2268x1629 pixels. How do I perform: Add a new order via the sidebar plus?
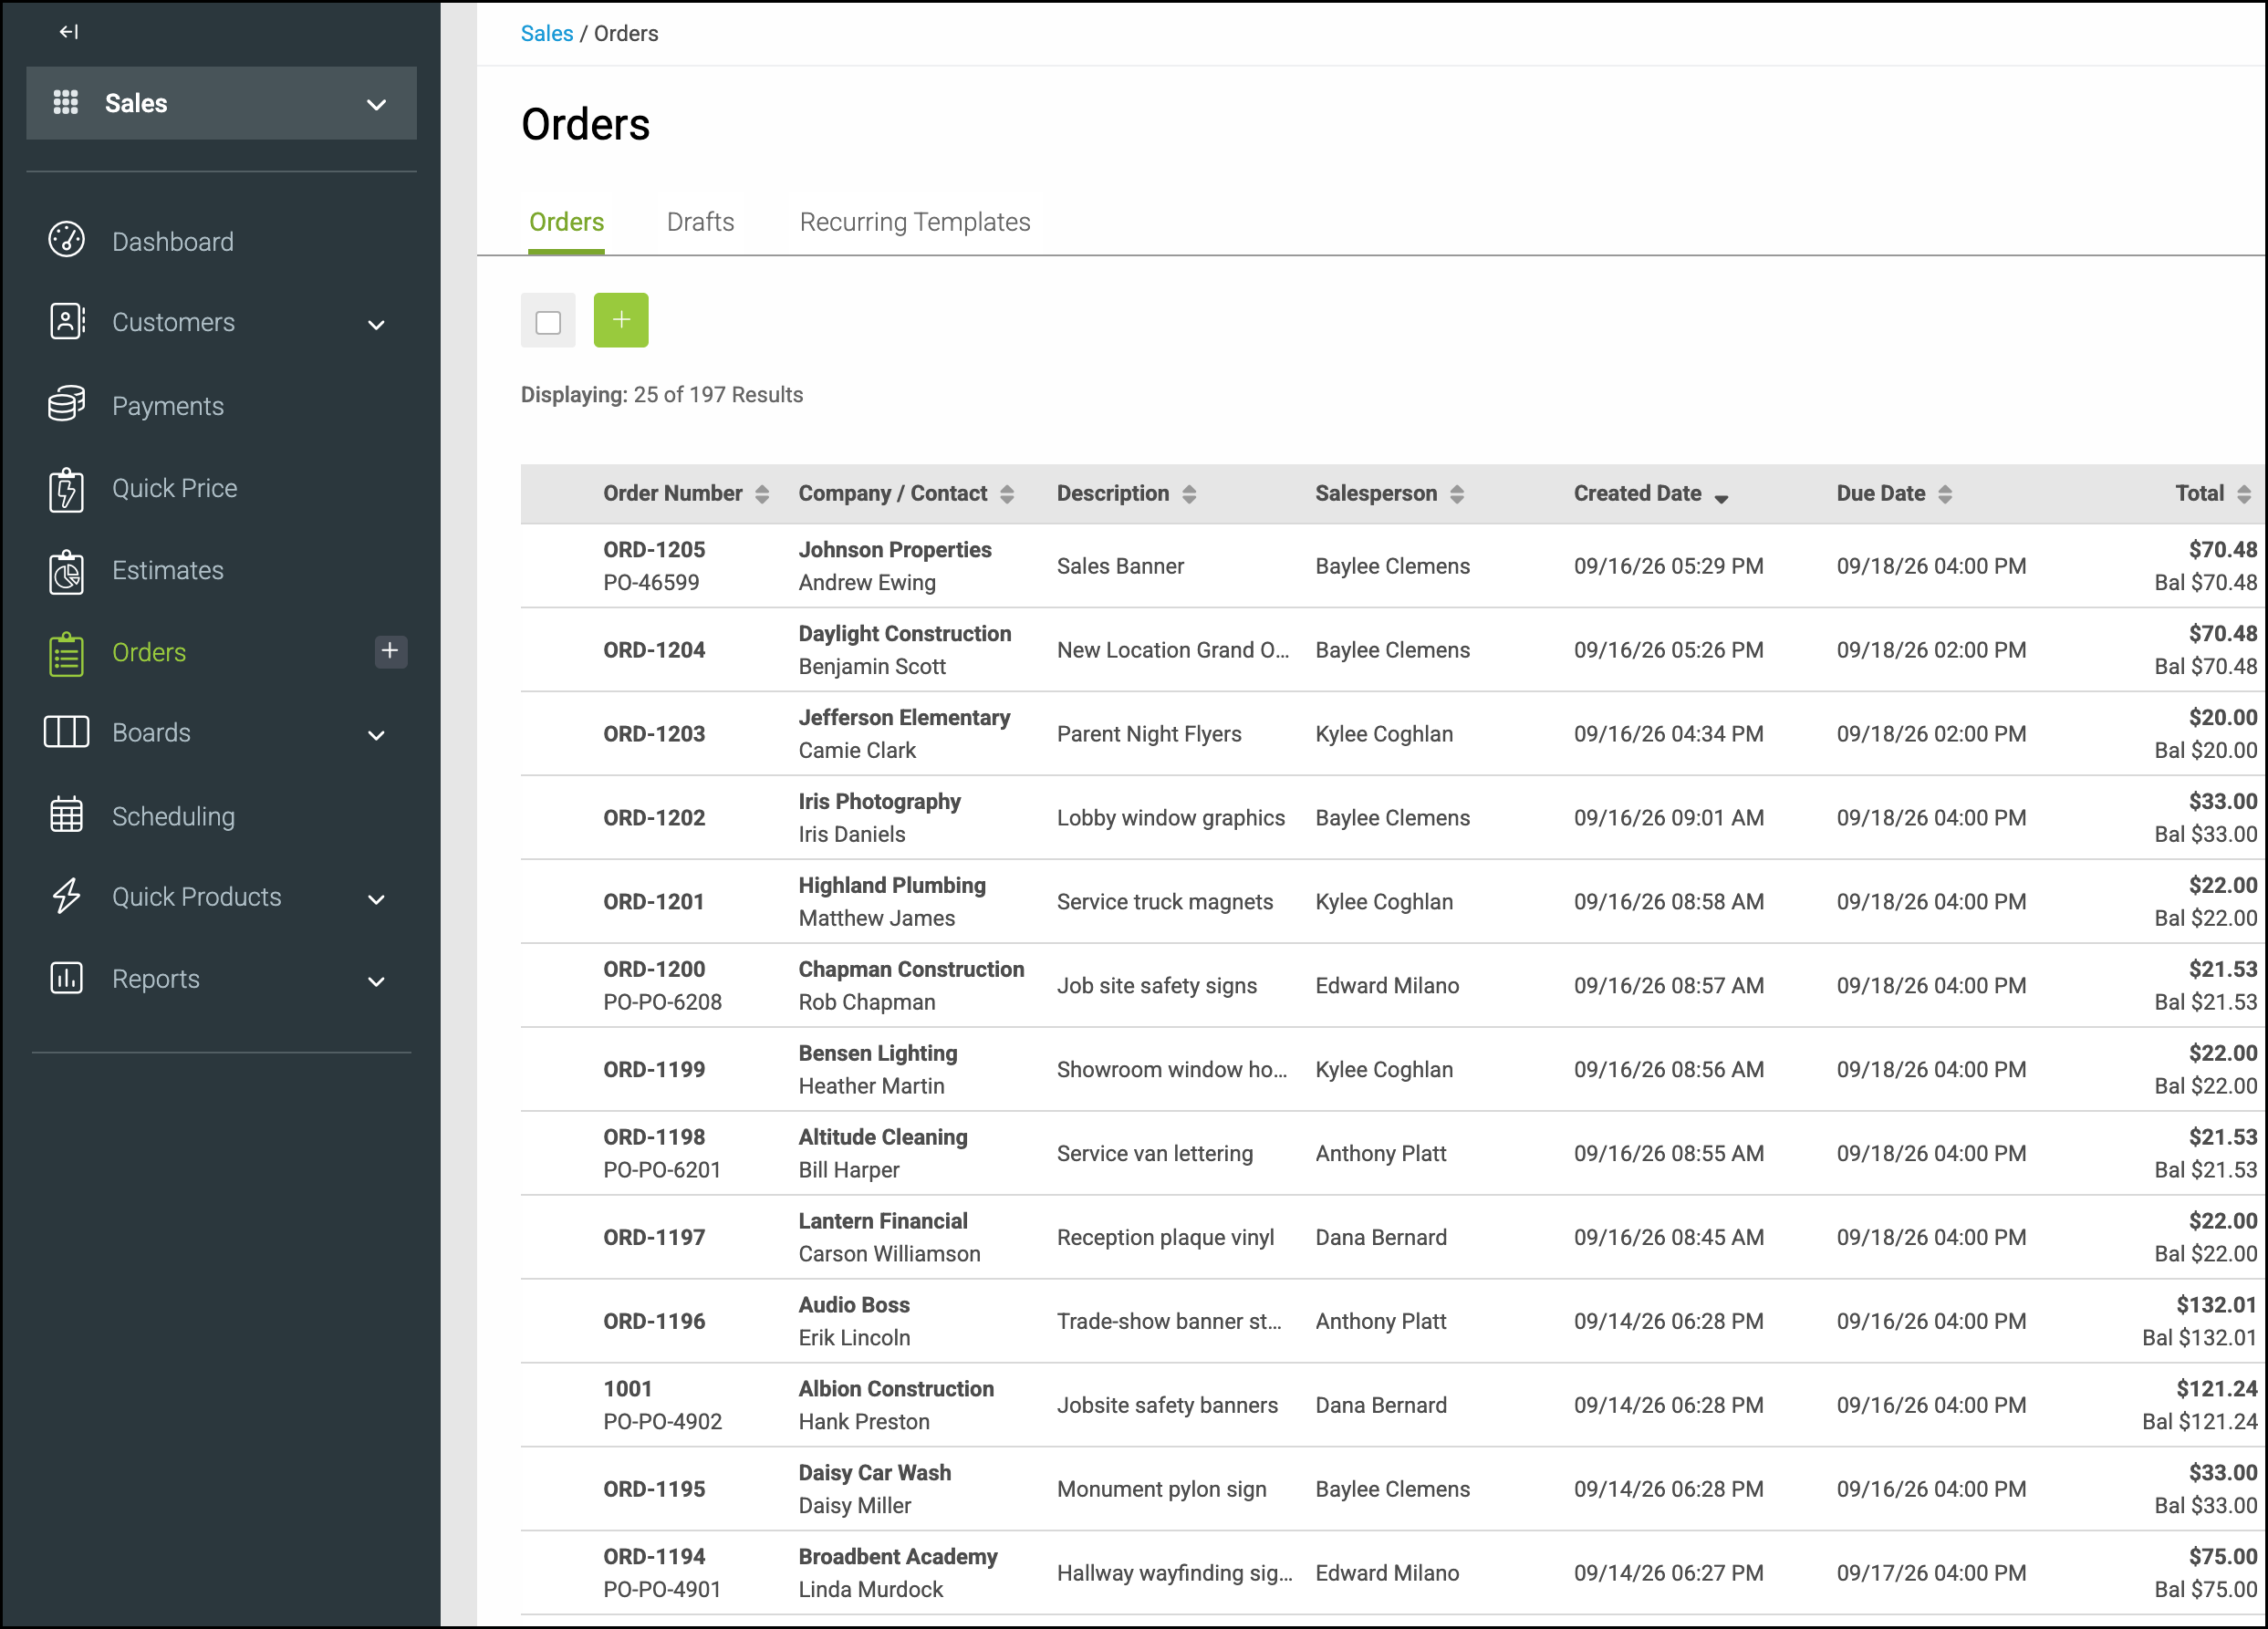click(390, 651)
